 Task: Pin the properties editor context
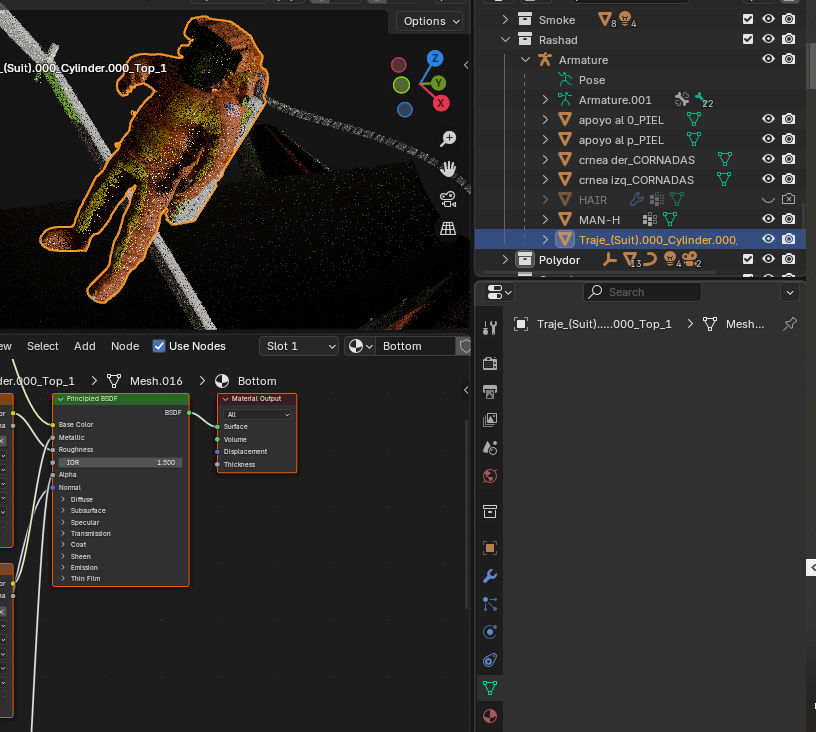click(x=789, y=324)
